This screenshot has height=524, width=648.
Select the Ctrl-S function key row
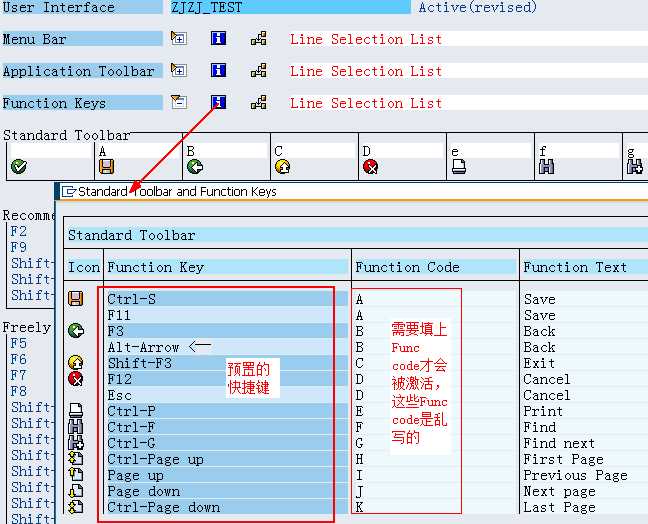(x=225, y=299)
